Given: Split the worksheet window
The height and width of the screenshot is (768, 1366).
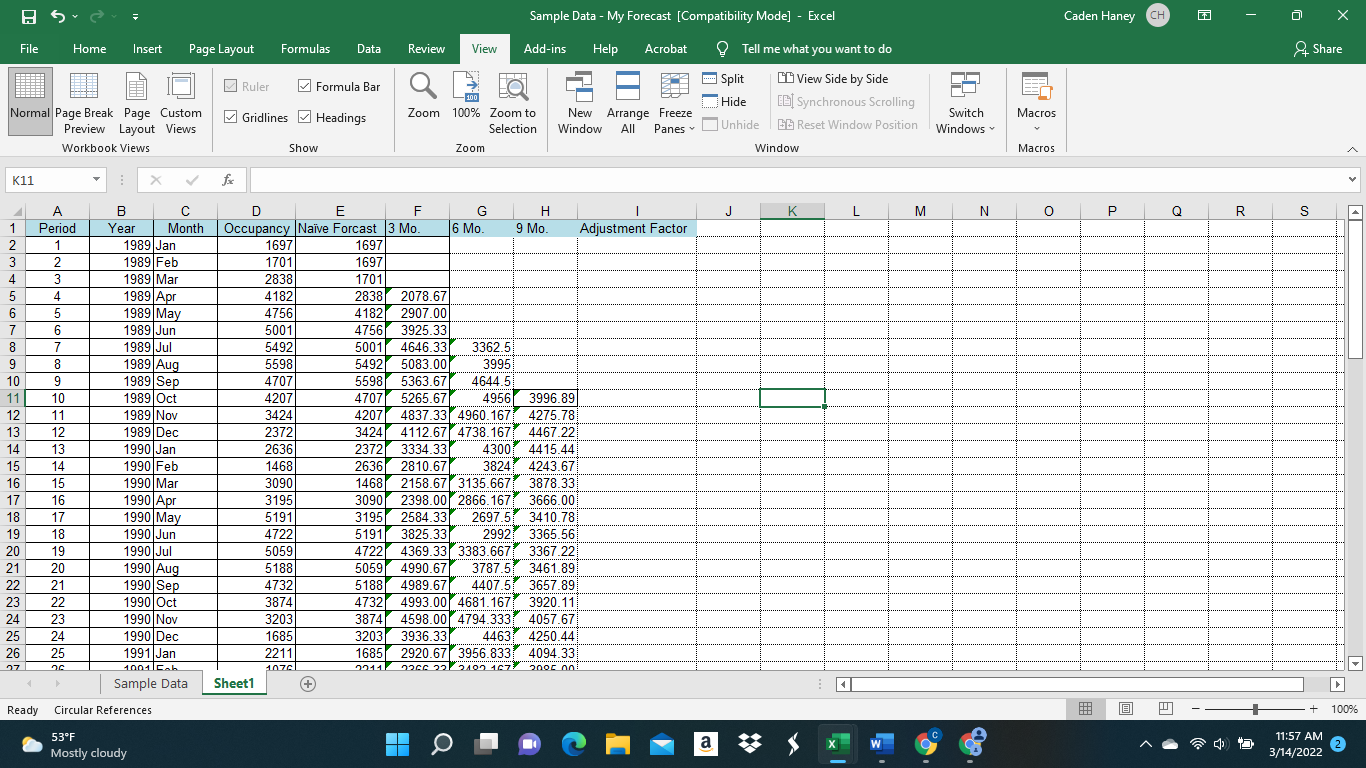Looking at the screenshot, I should click(722, 78).
